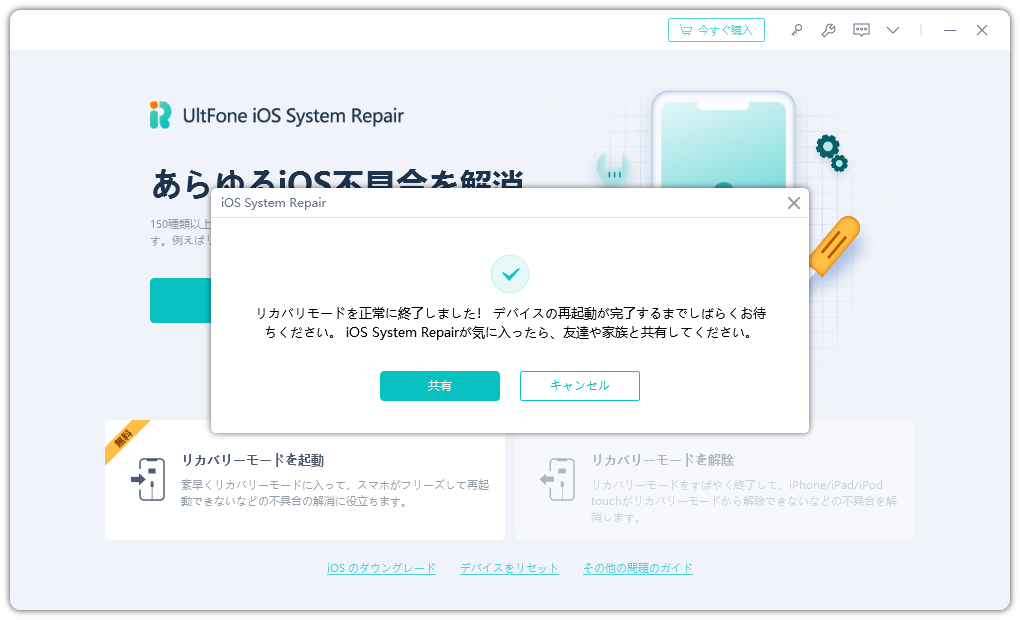Image resolution: width=1020 pixels, height=620 pixels.
Task: Click the iOS System Repair dialog title
Action: pos(273,202)
